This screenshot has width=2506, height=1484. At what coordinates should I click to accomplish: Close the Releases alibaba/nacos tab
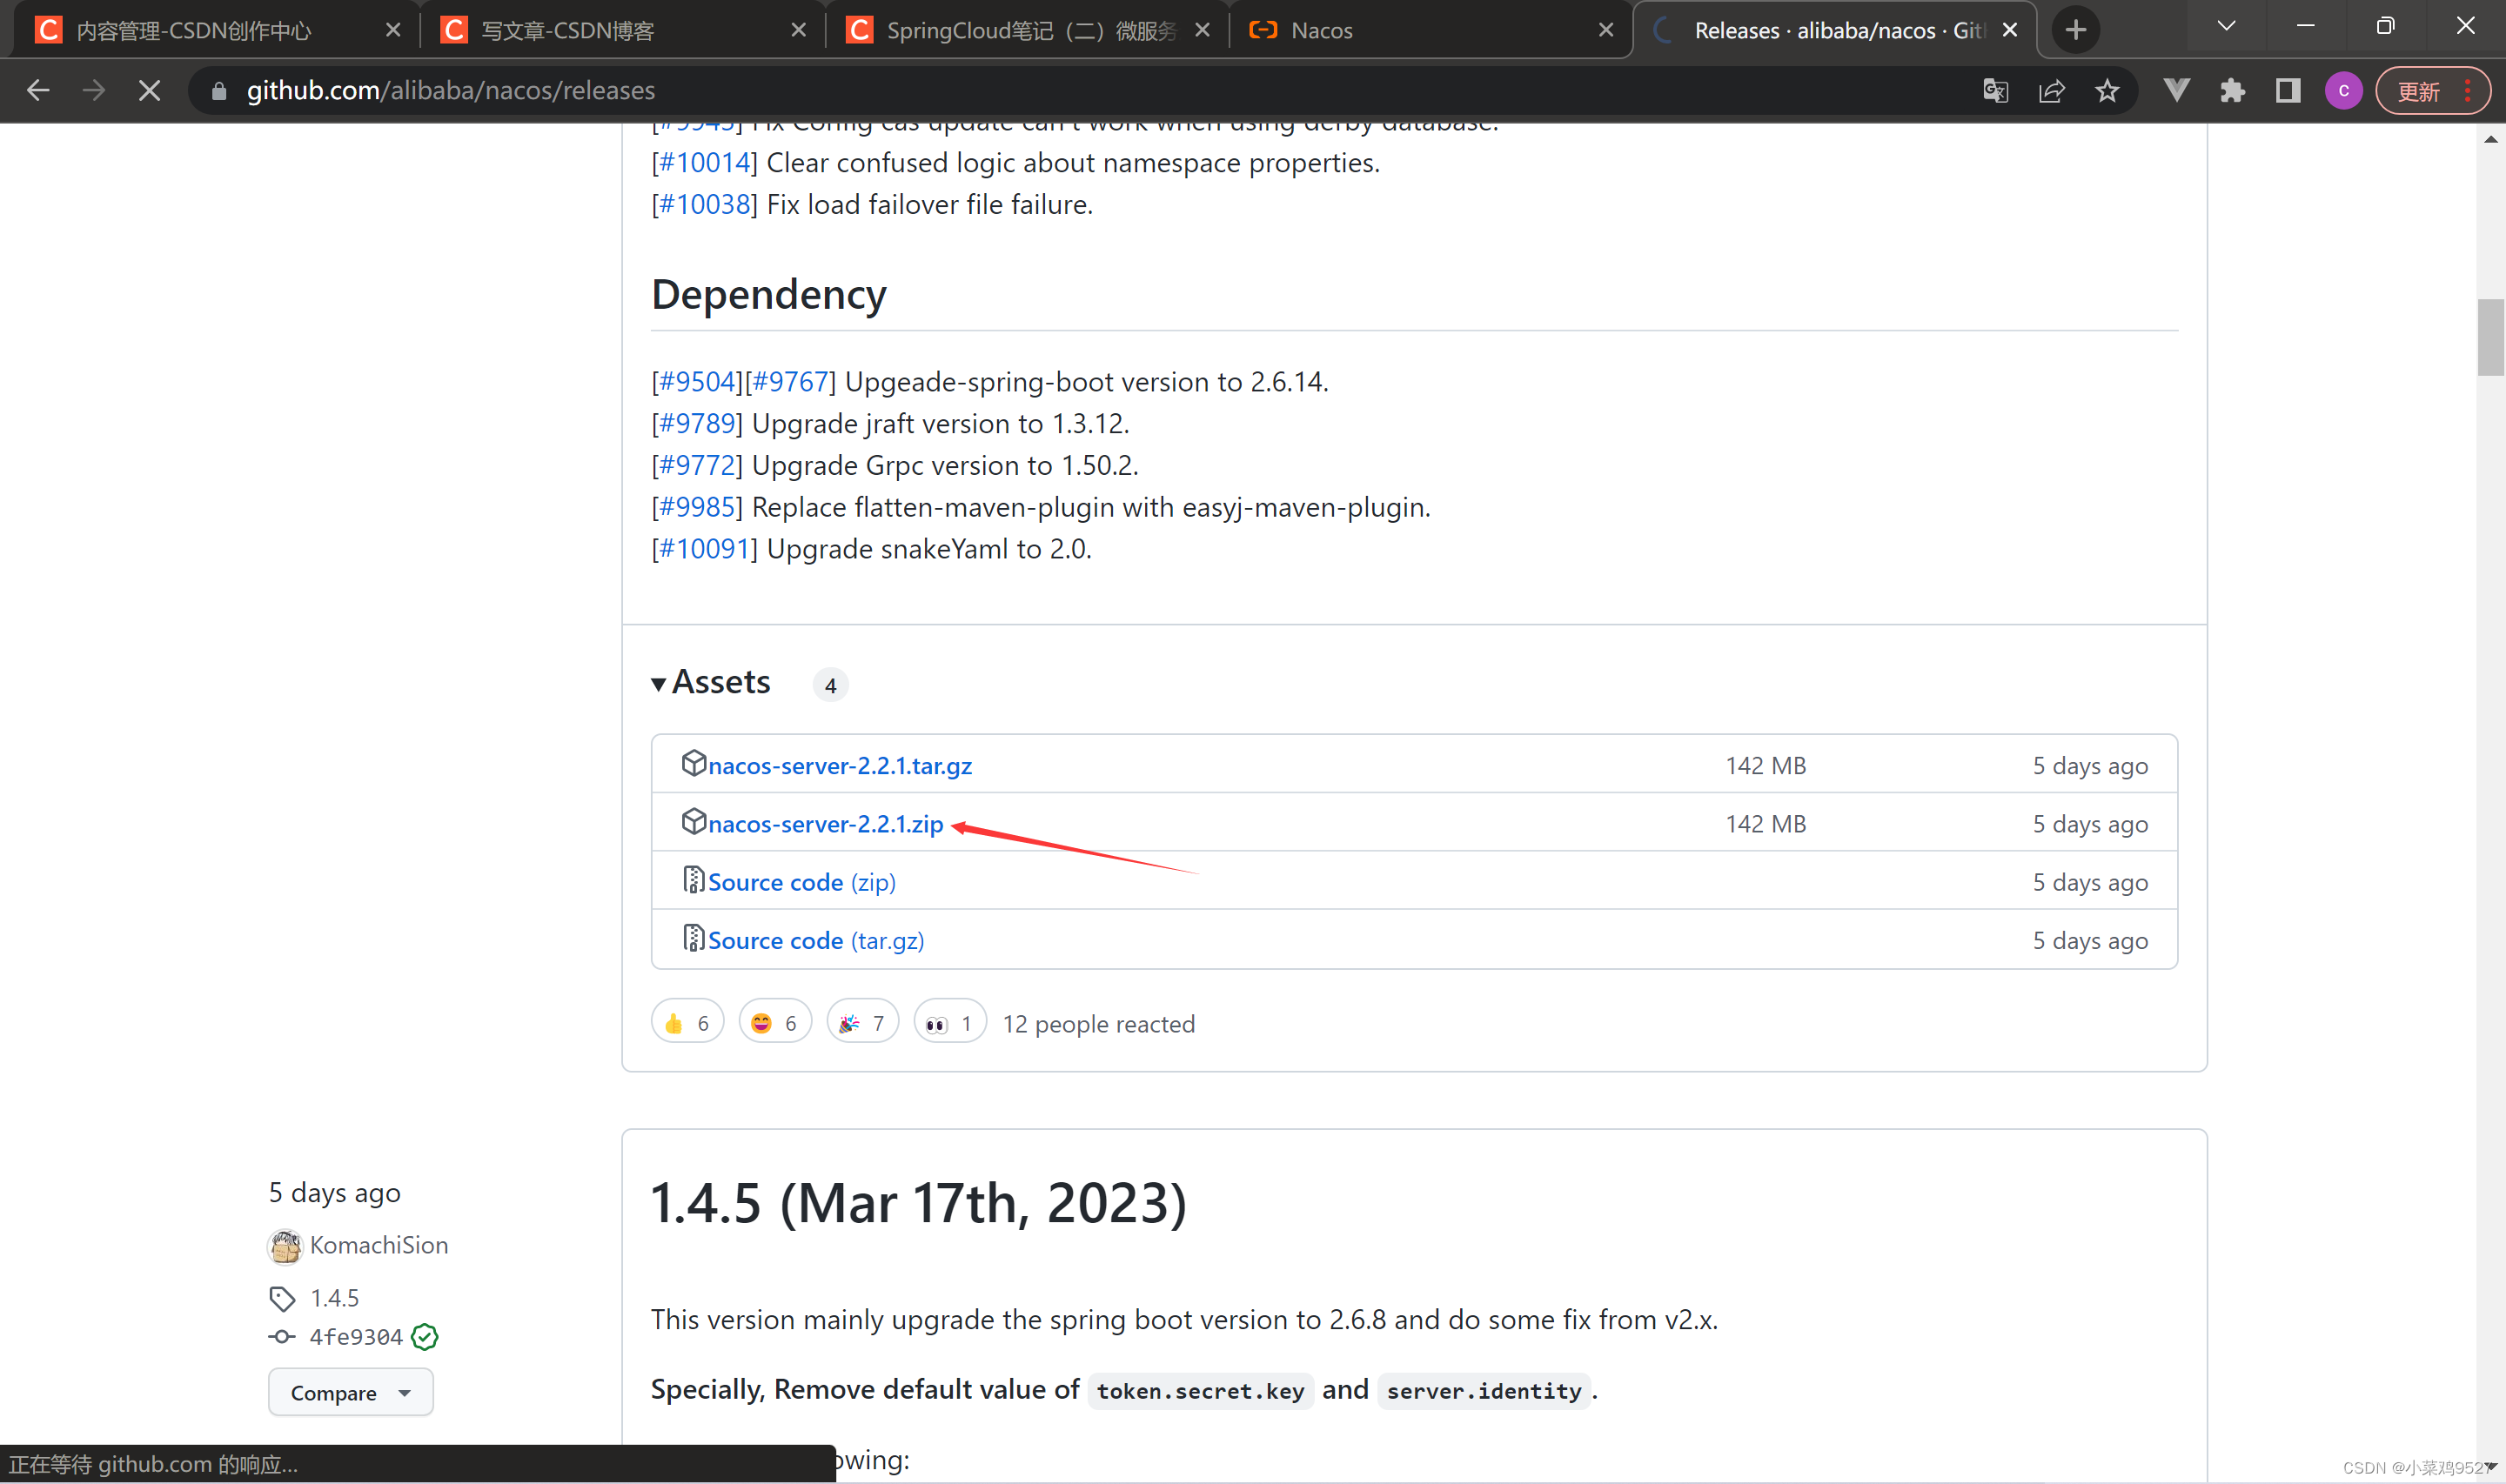pyautogui.click(x=2009, y=30)
